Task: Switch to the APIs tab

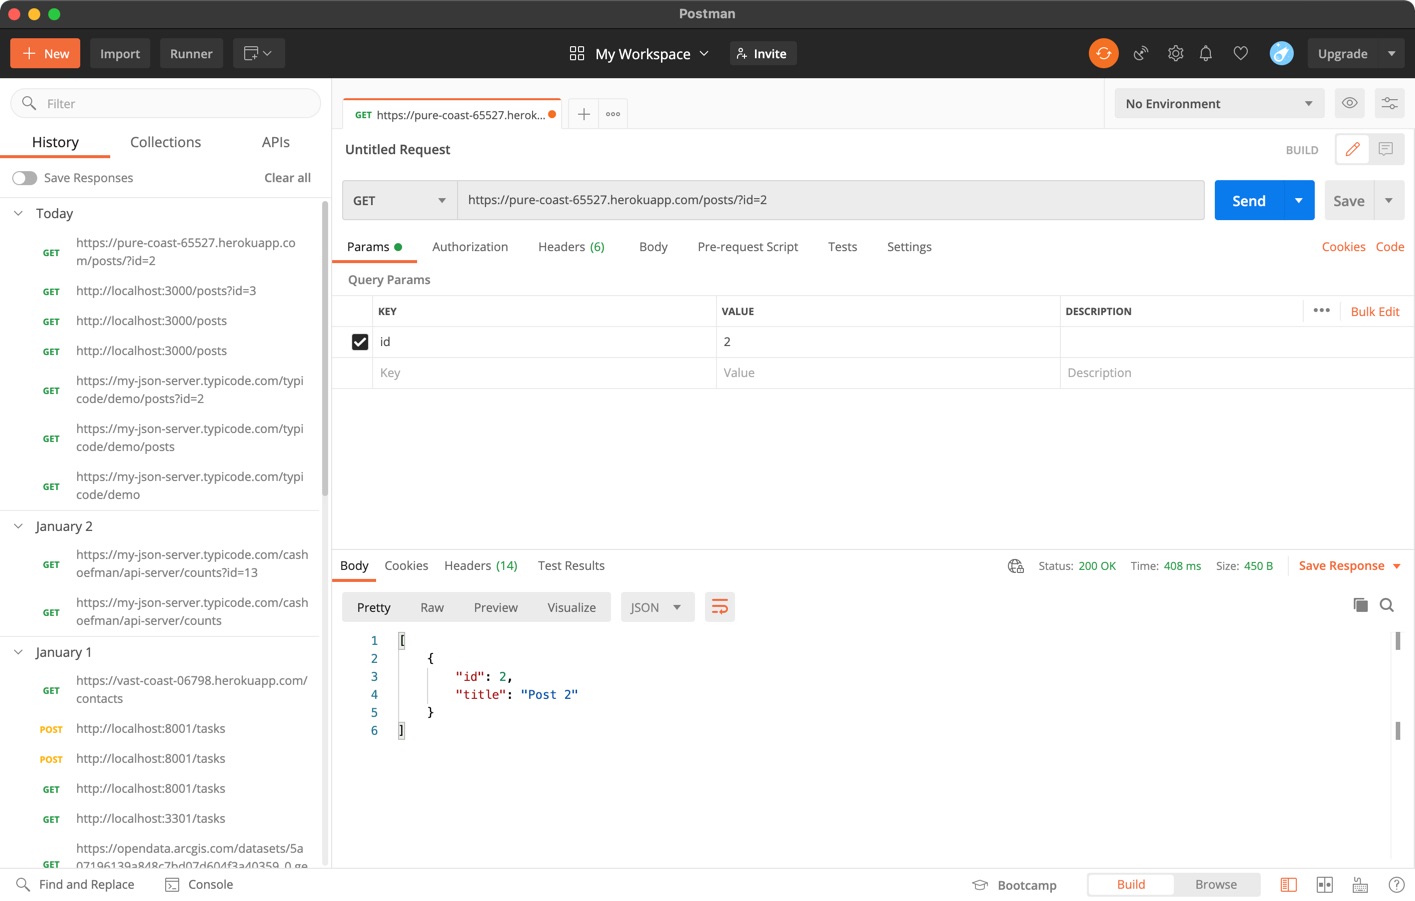Action: click(275, 142)
